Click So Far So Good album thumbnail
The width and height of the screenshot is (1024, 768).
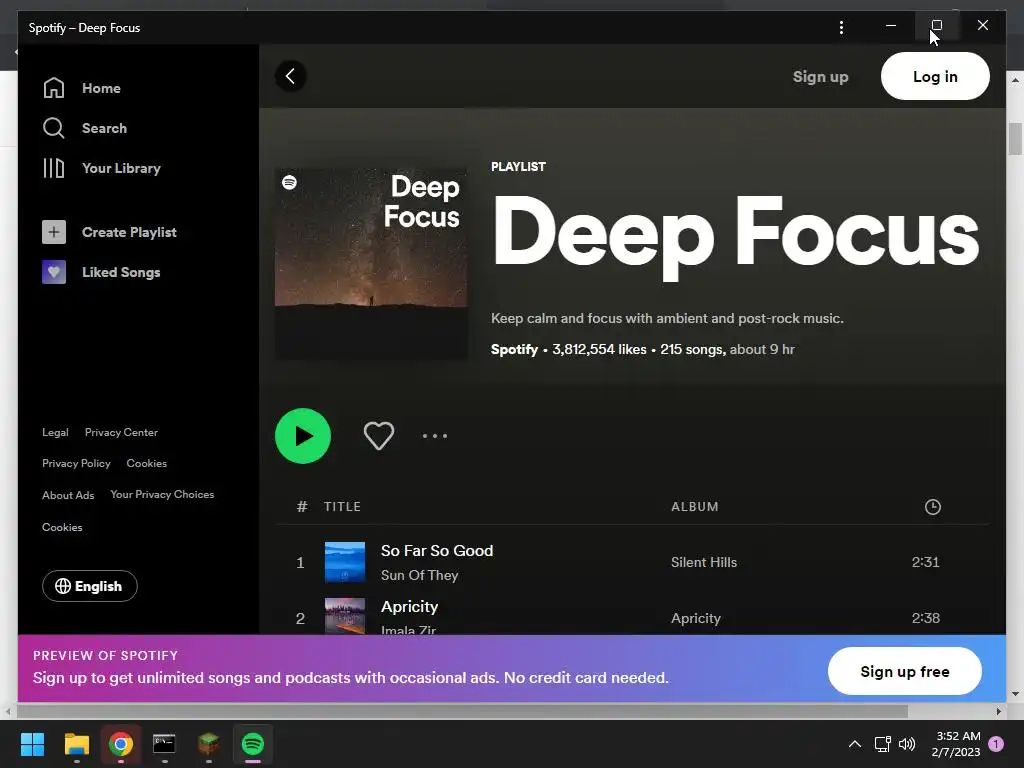coord(345,562)
